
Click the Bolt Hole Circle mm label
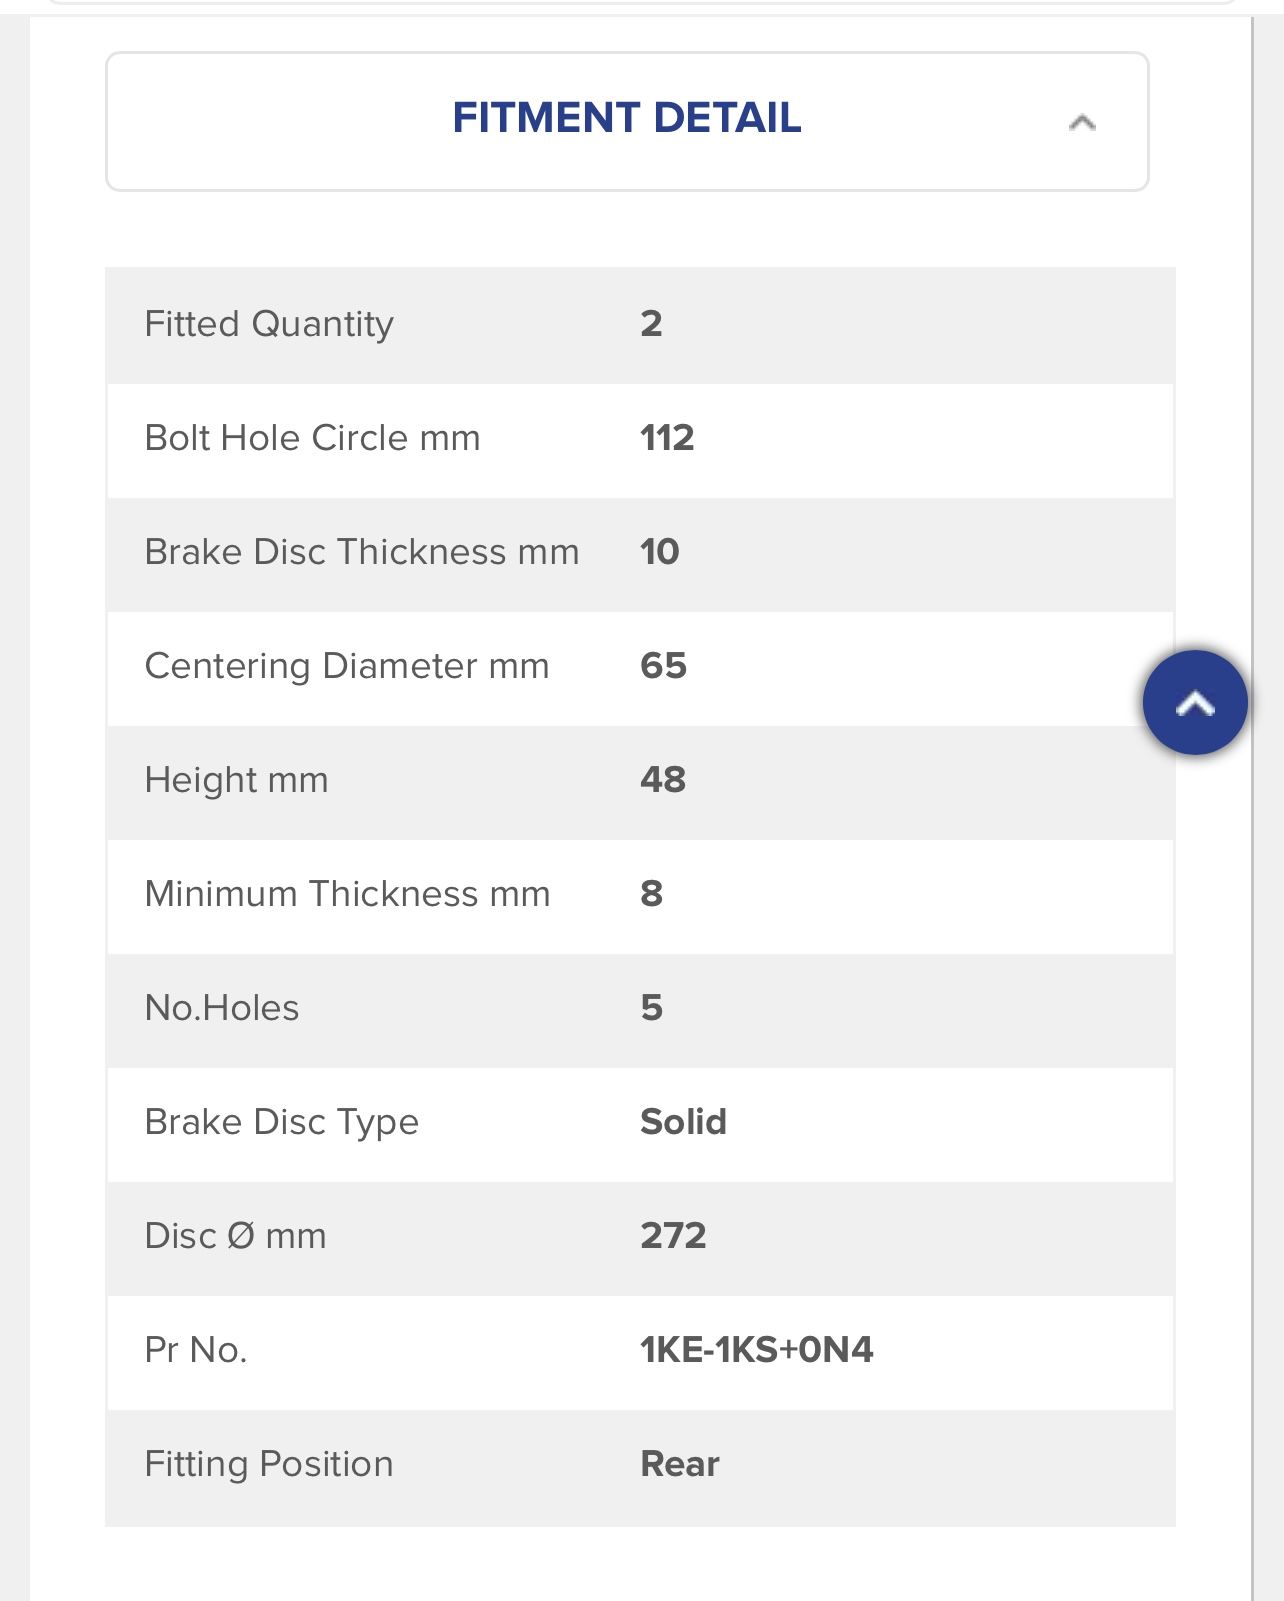tap(313, 438)
